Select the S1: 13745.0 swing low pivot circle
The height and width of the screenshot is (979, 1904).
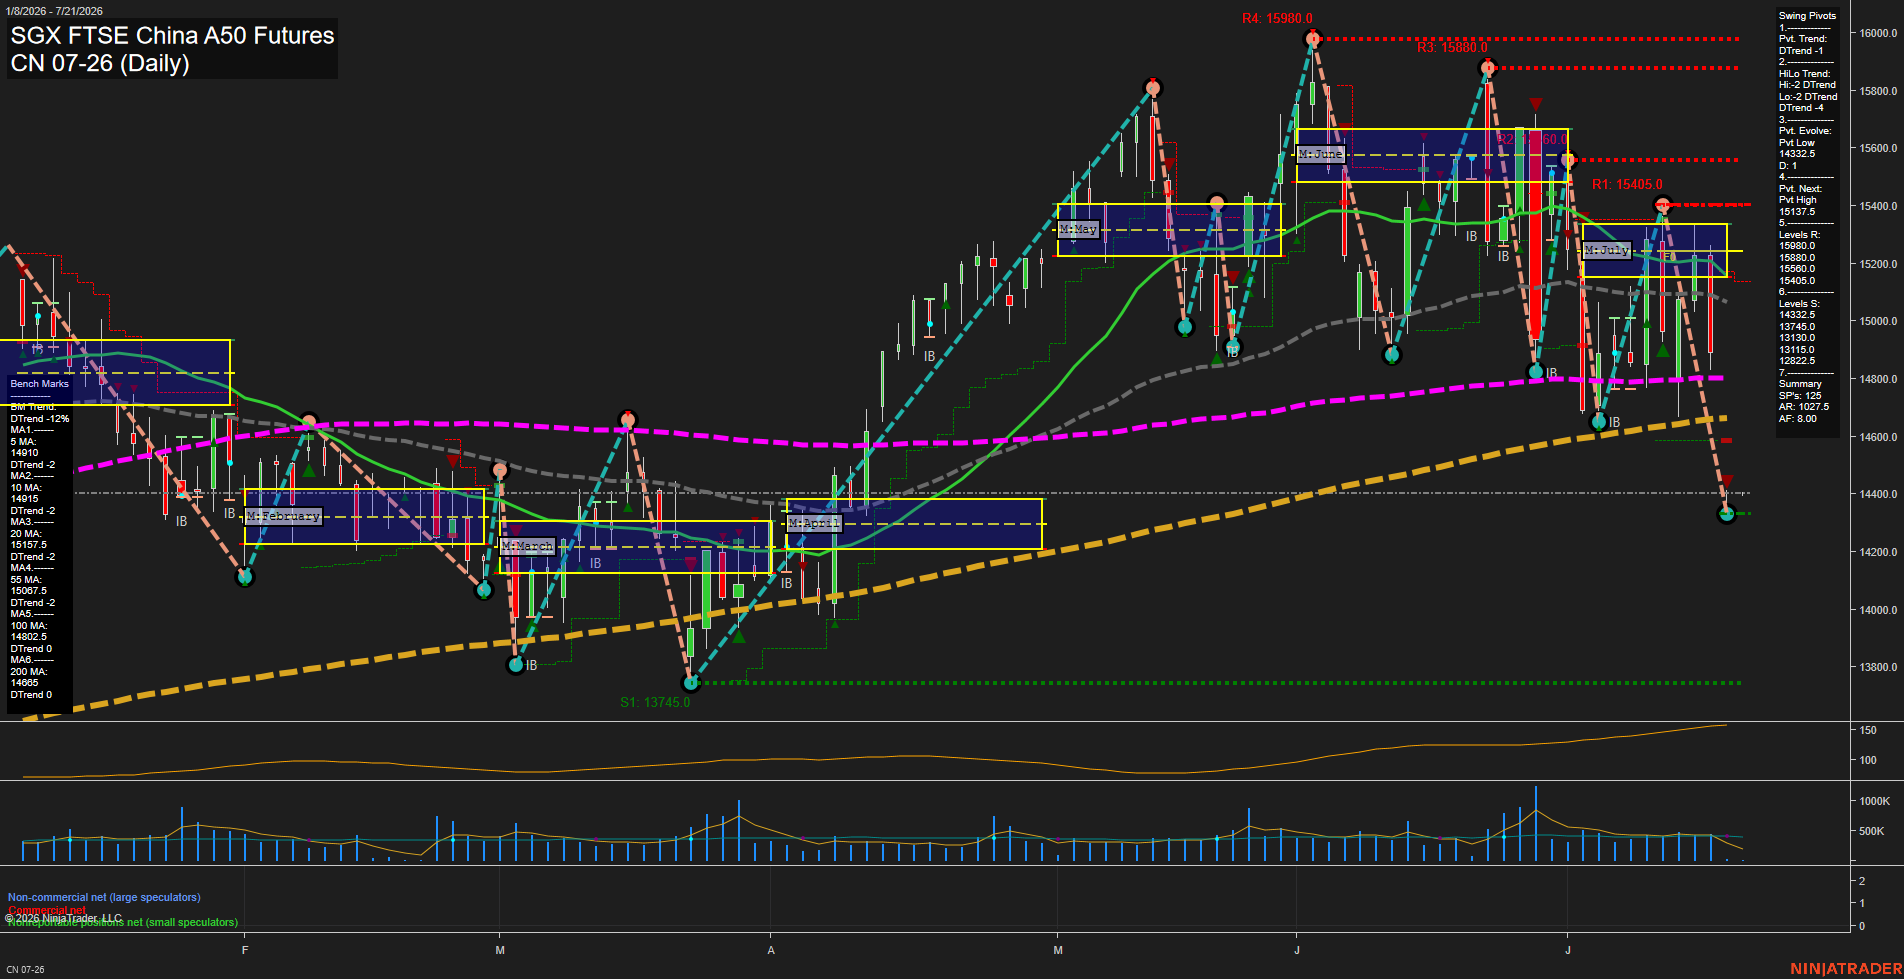(691, 683)
